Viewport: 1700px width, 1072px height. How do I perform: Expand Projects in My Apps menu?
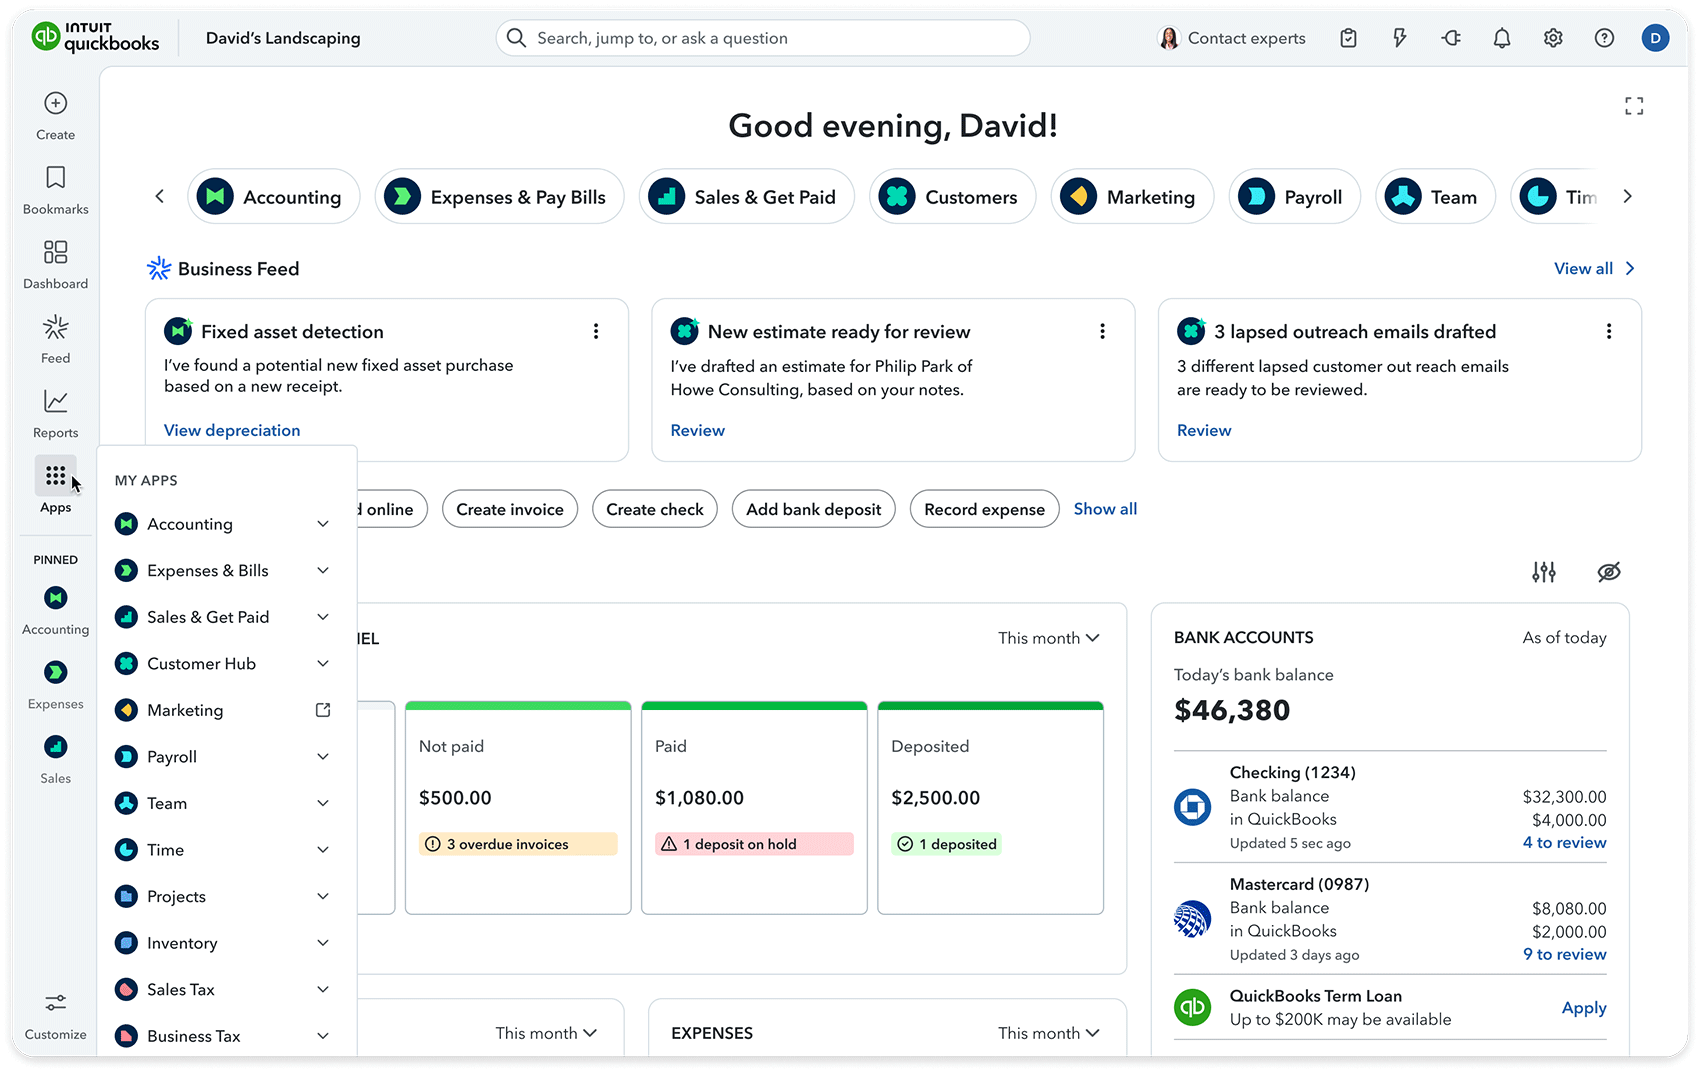pos(323,896)
